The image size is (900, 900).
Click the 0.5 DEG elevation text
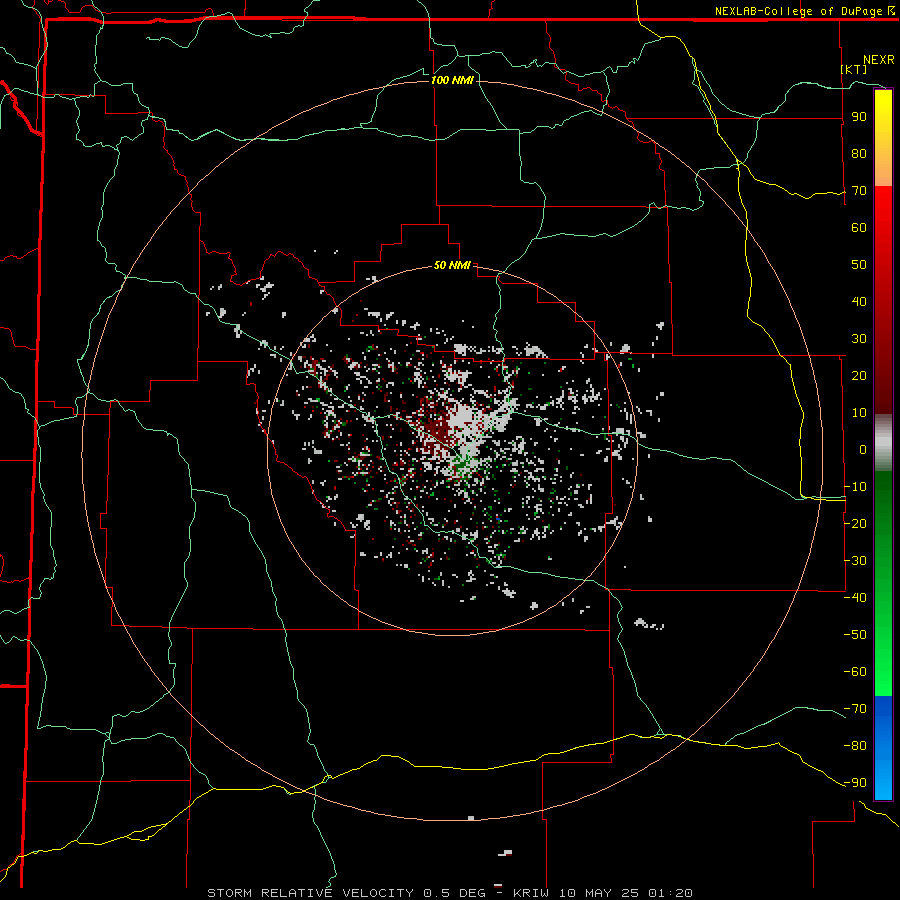pyautogui.click(x=454, y=893)
